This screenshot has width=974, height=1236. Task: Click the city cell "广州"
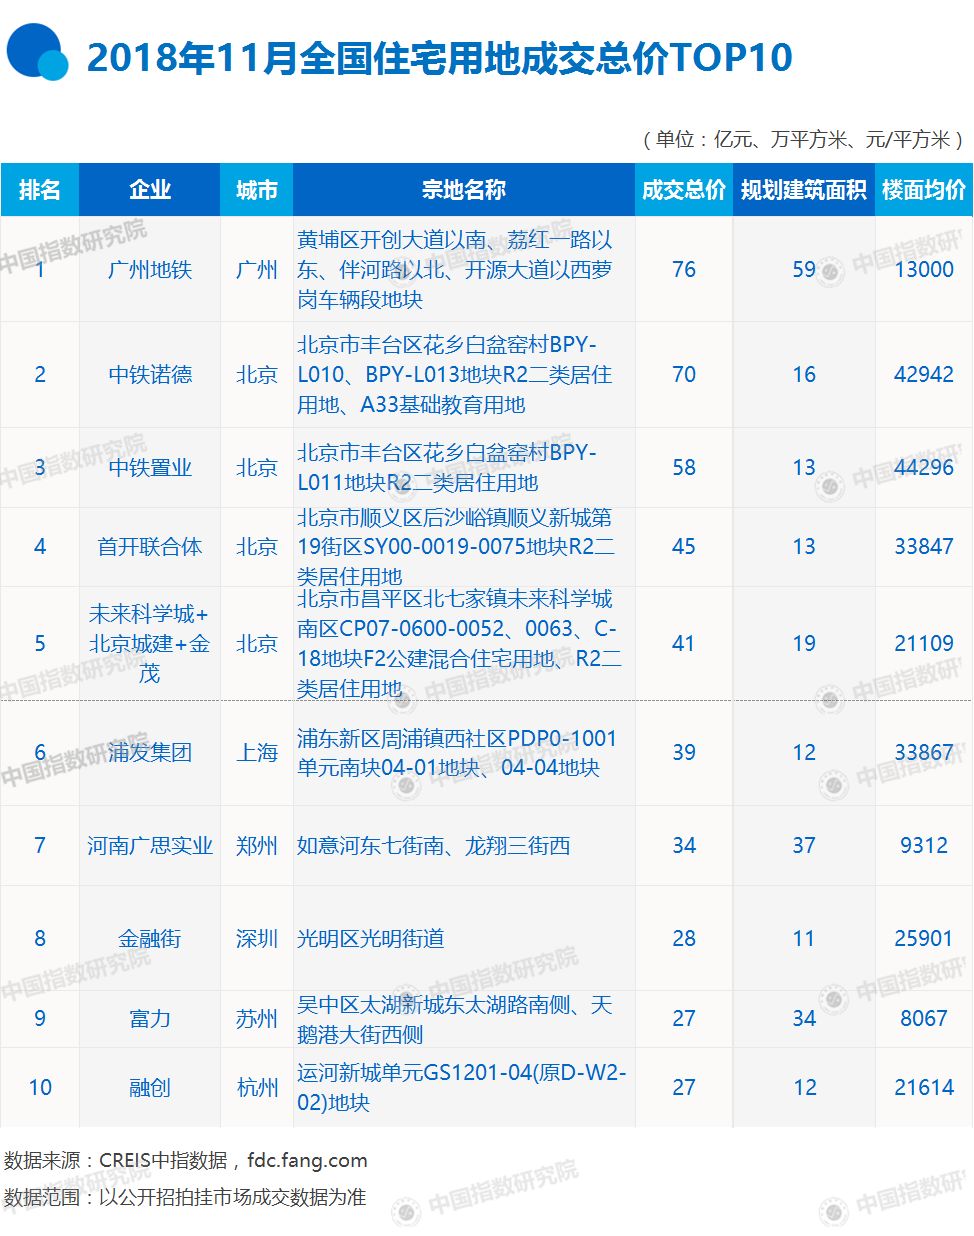point(257,270)
